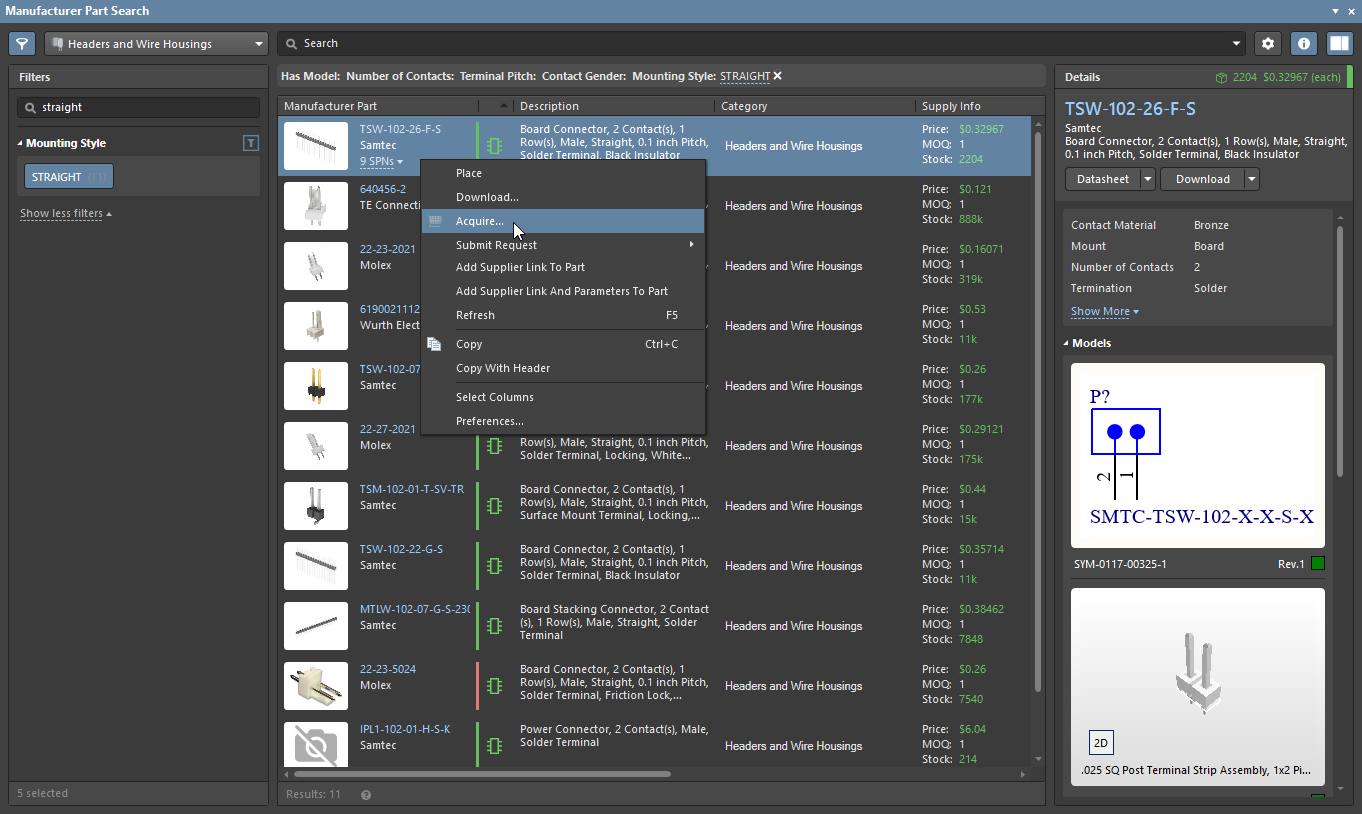This screenshot has height=814, width=1362.
Task: Click help icon next to Results count
Action: click(366, 795)
